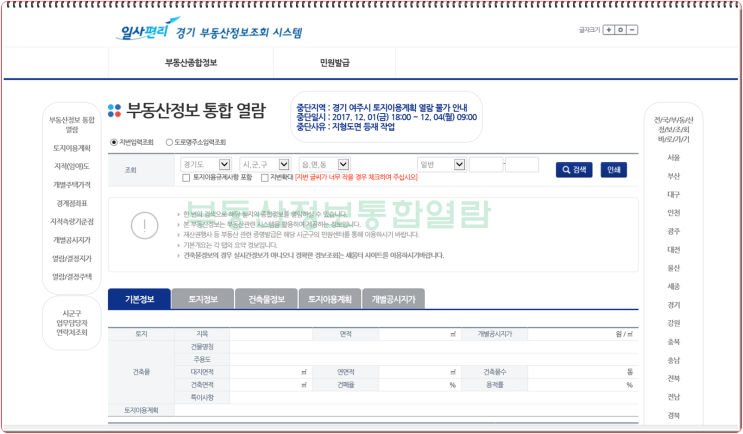This screenshot has height=434, width=743.
Task: Open the 부동산종합정보 top menu
Action: 191,63
